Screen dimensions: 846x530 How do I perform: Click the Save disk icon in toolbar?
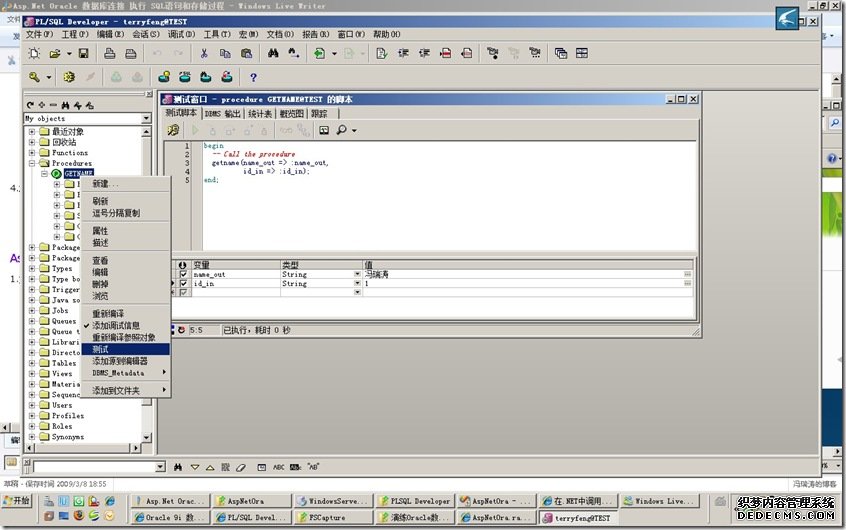[84, 53]
